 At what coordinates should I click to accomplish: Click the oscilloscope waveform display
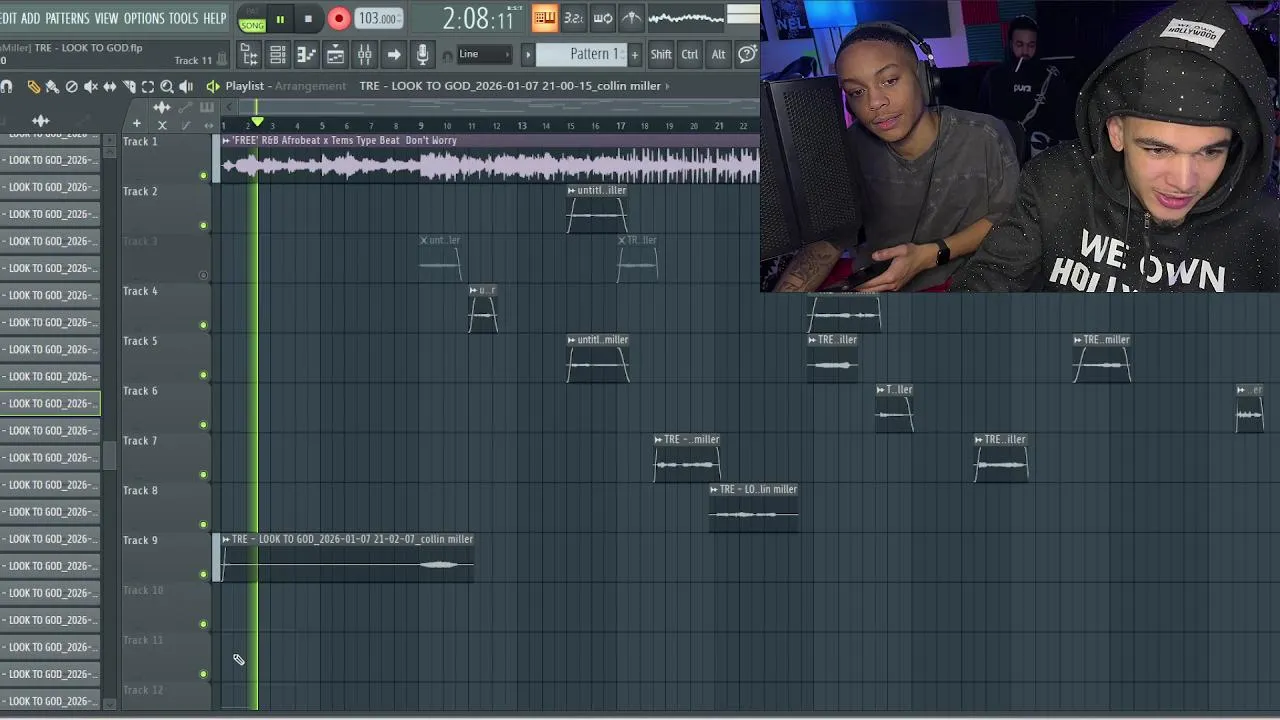click(686, 17)
